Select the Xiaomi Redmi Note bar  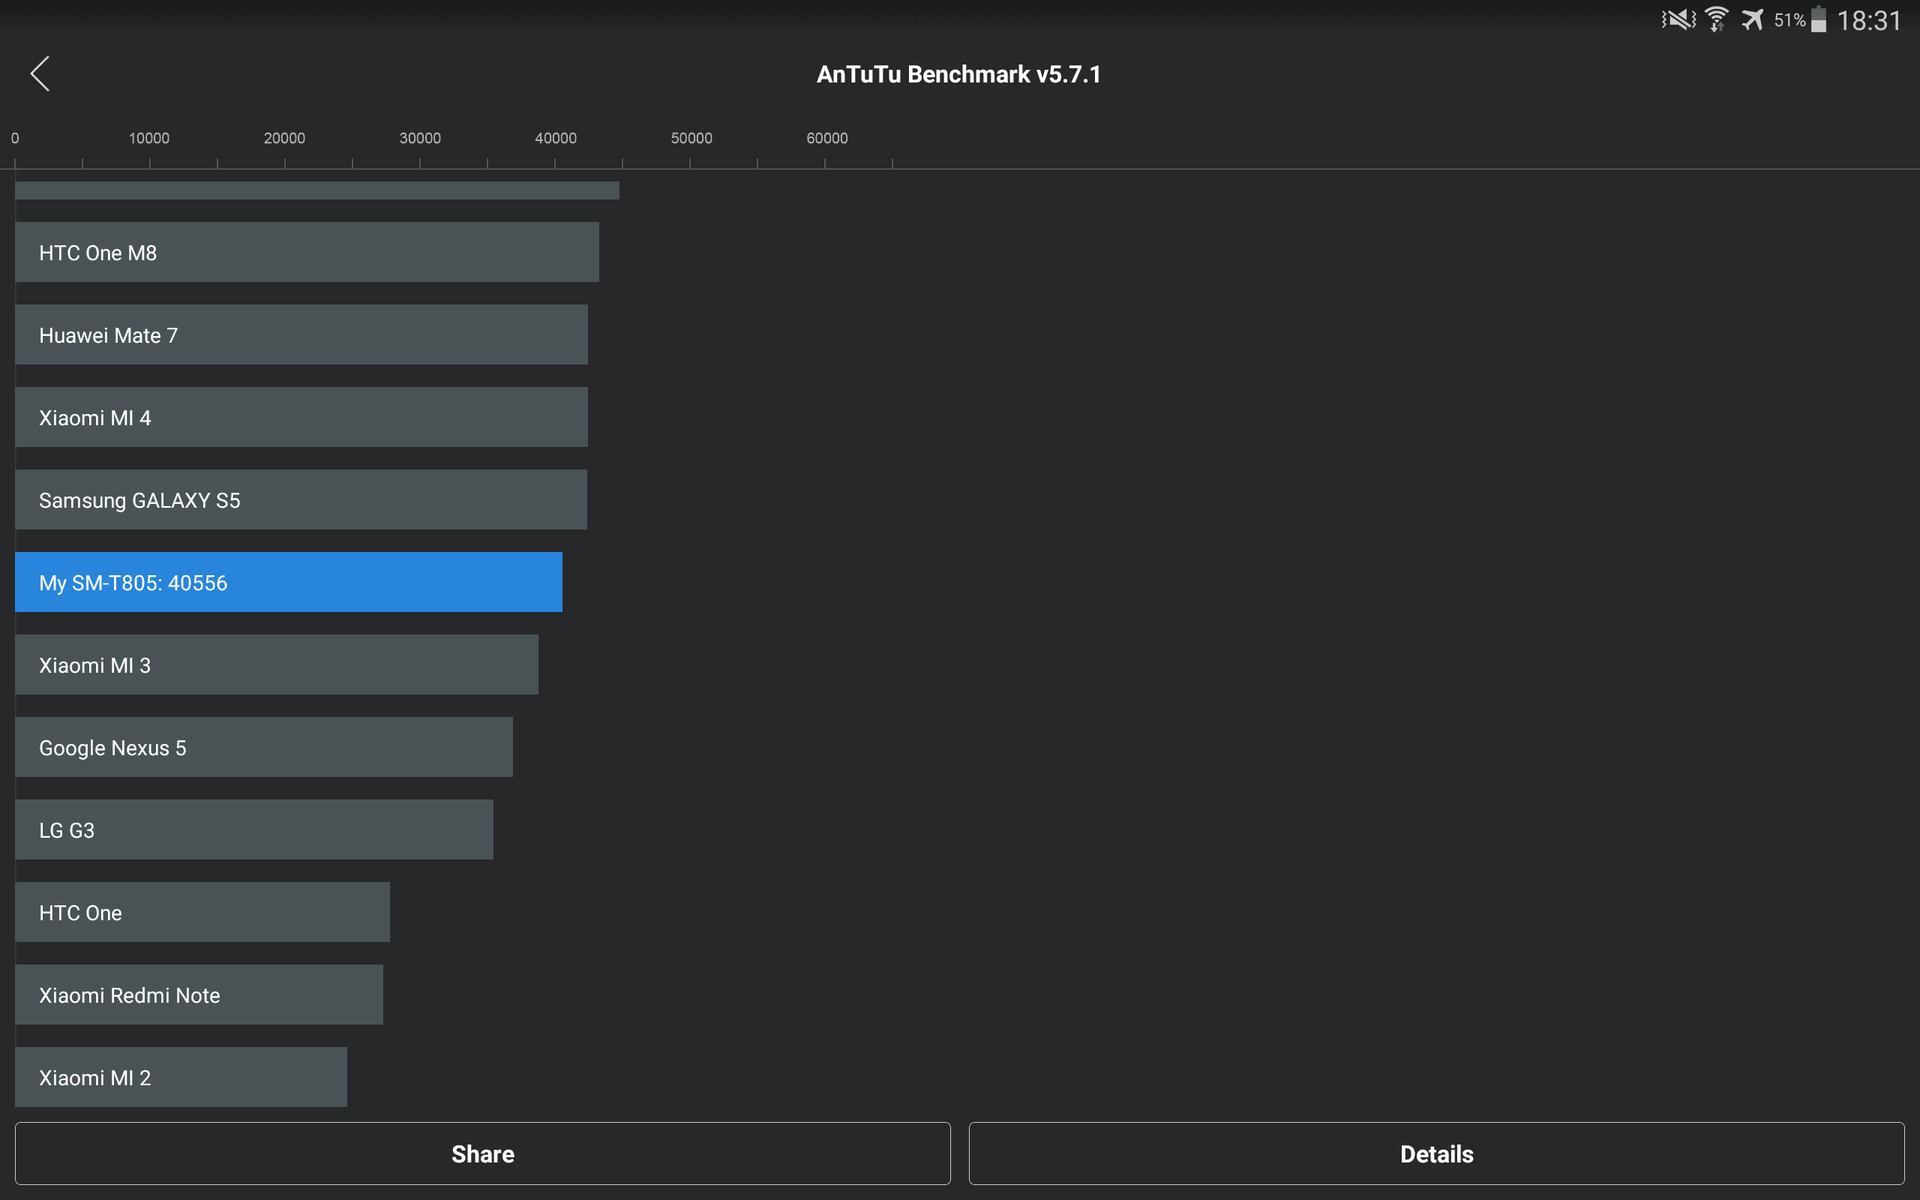click(x=199, y=995)
